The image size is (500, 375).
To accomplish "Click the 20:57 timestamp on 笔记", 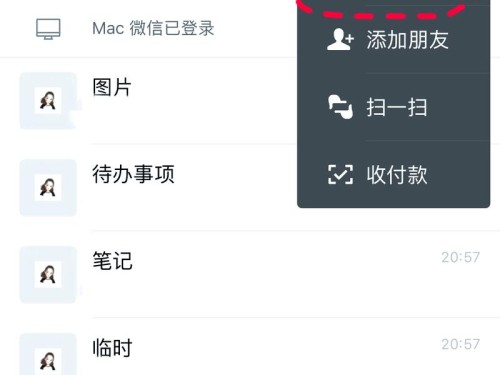I will click(461, 257).
